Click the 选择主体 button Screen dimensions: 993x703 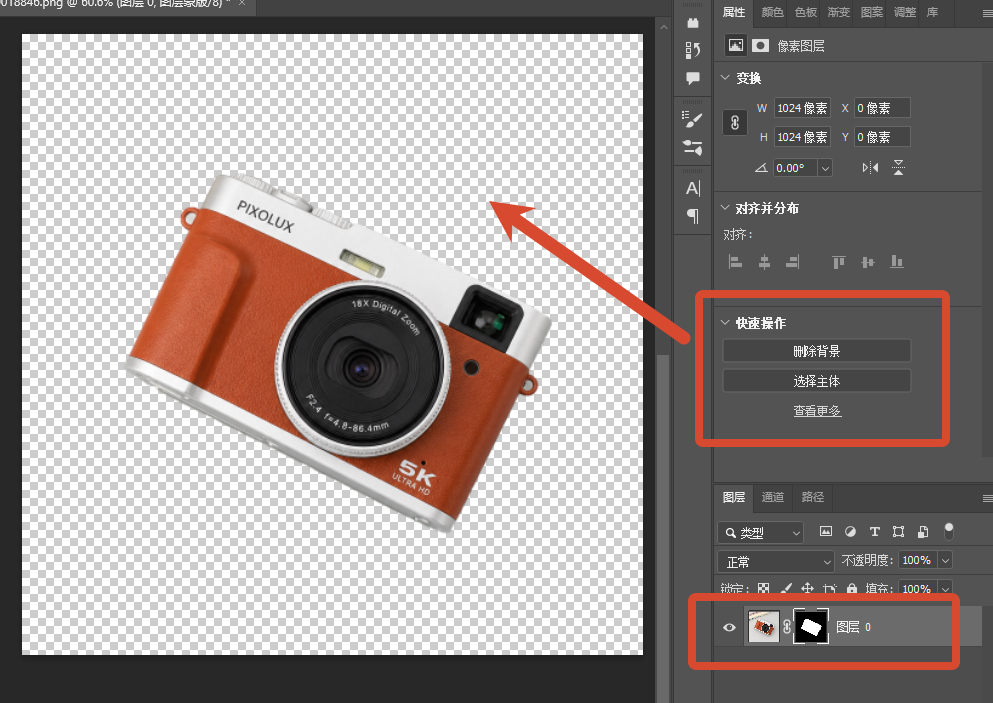[816, 381]
